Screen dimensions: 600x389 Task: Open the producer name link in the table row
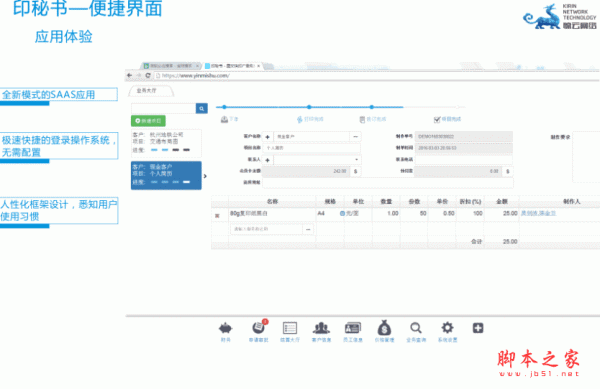tap(538, 213)
